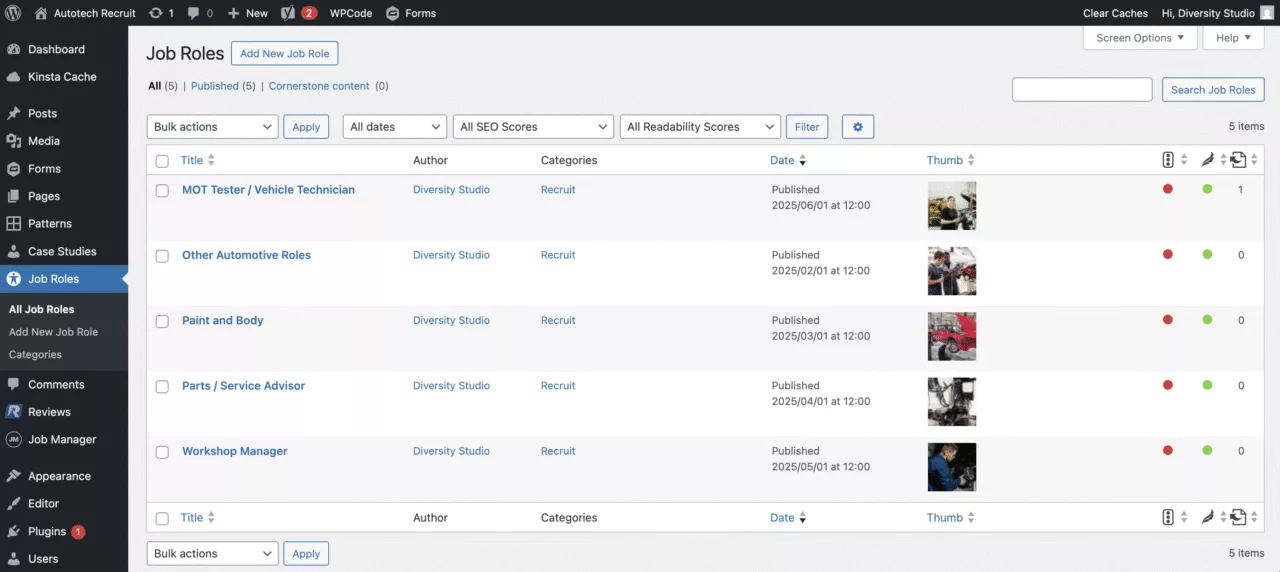1280x572 pixels.
Task: Click the gear settings button beside Filter
Action: 858,127
